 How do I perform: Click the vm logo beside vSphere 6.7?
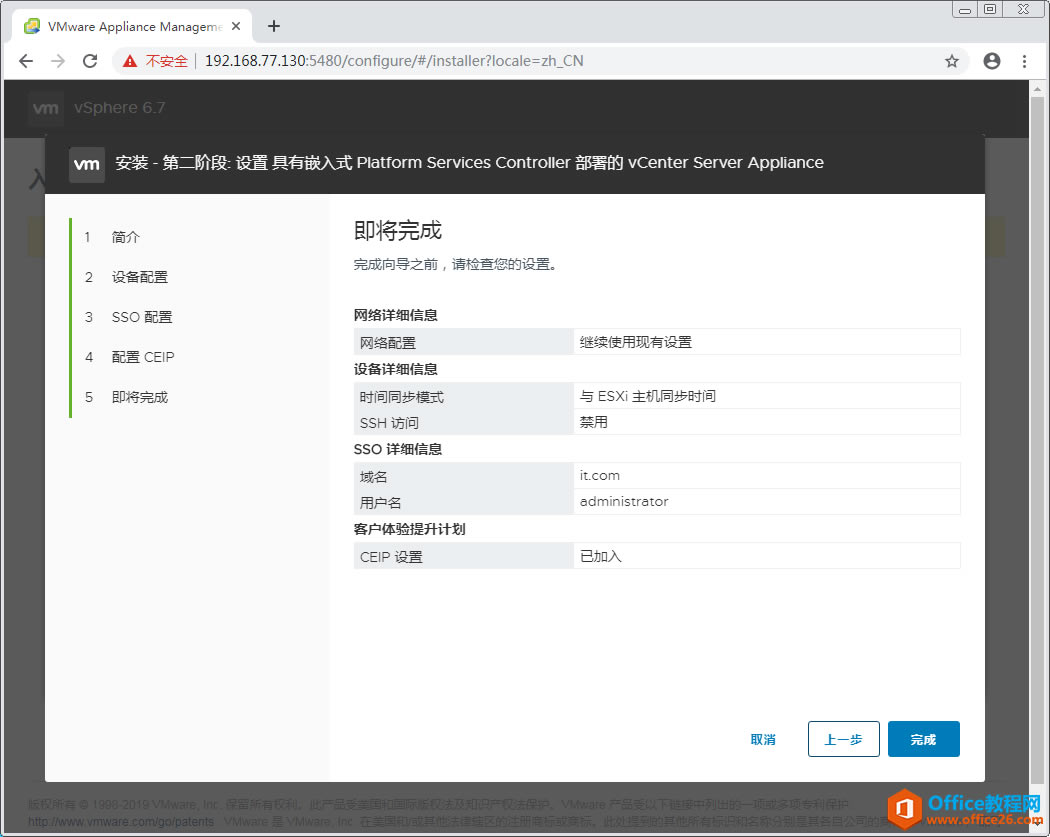point(46,108)
